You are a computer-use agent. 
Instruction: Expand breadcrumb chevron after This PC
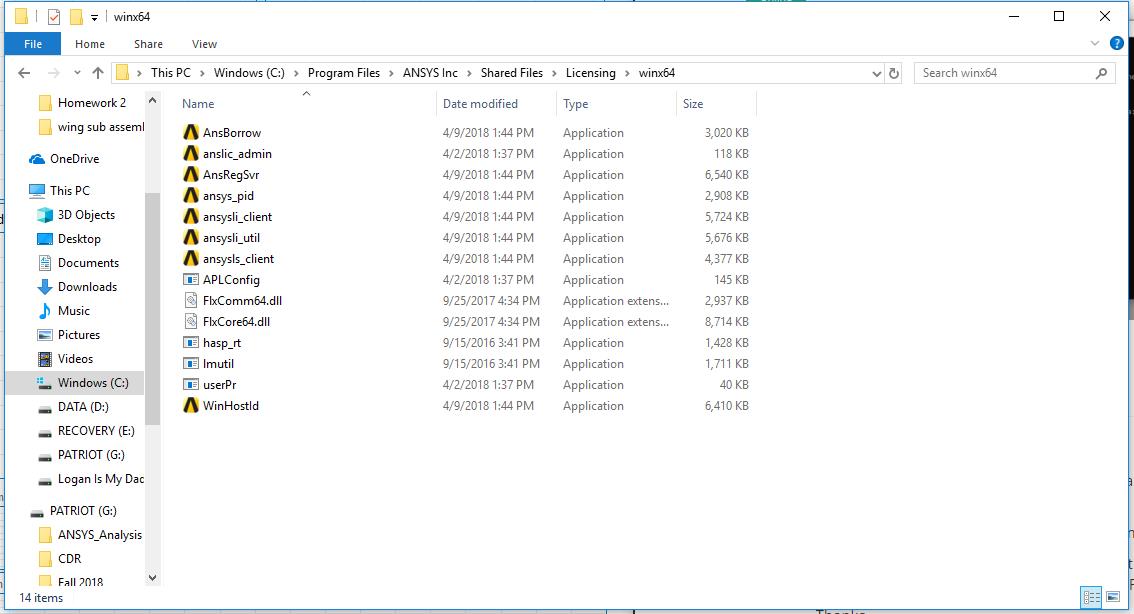202,73
